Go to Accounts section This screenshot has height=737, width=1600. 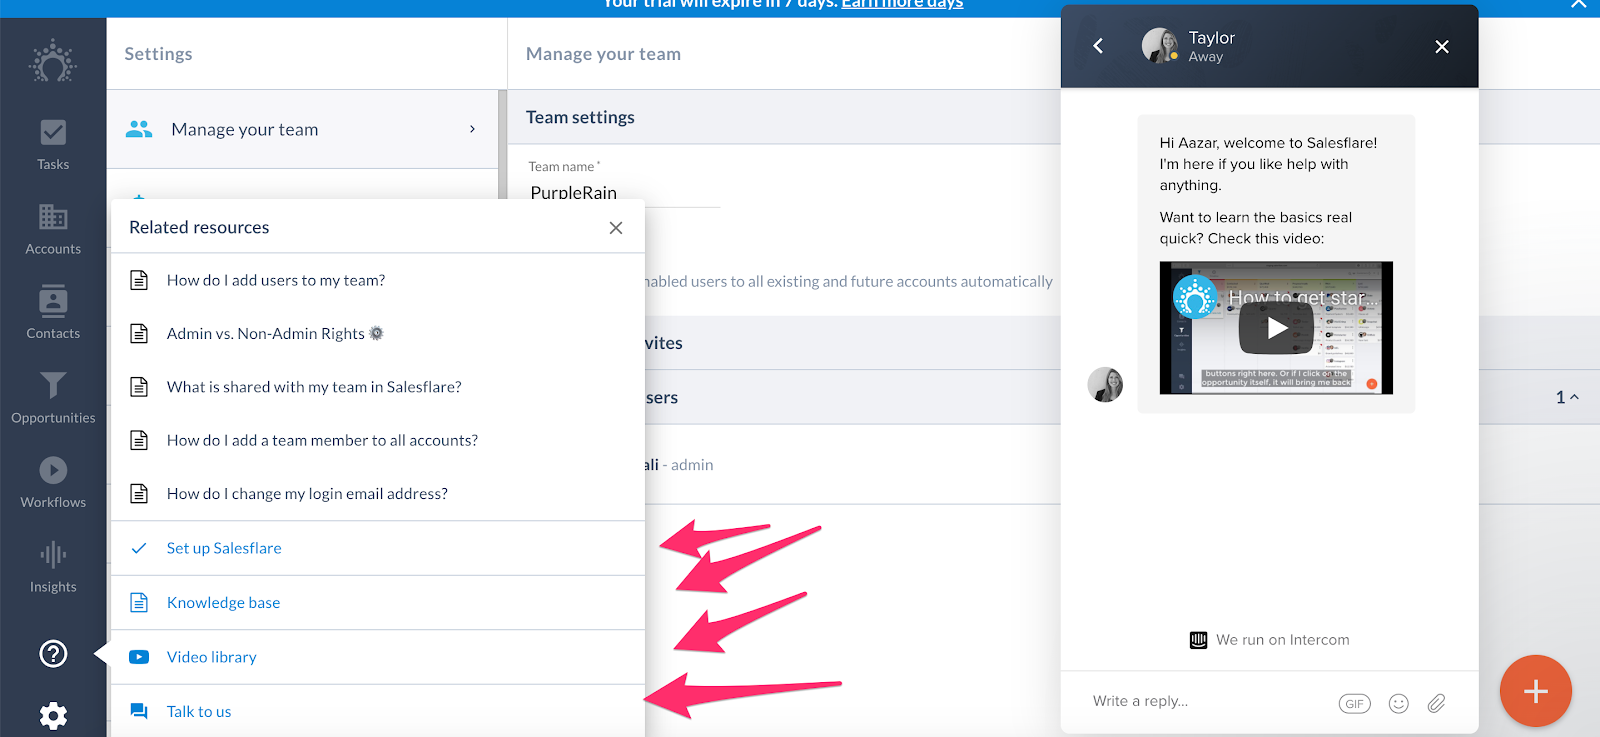click(53, 229)
